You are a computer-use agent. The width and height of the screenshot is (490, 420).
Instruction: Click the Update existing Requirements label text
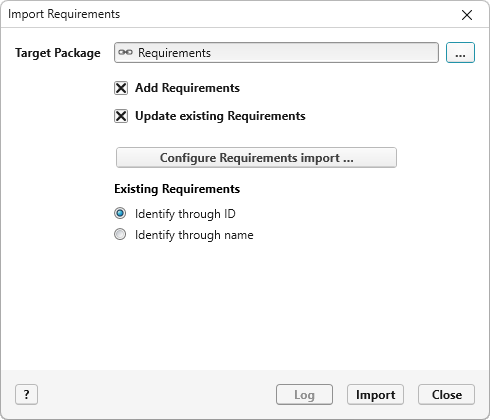tap(220, 116)
